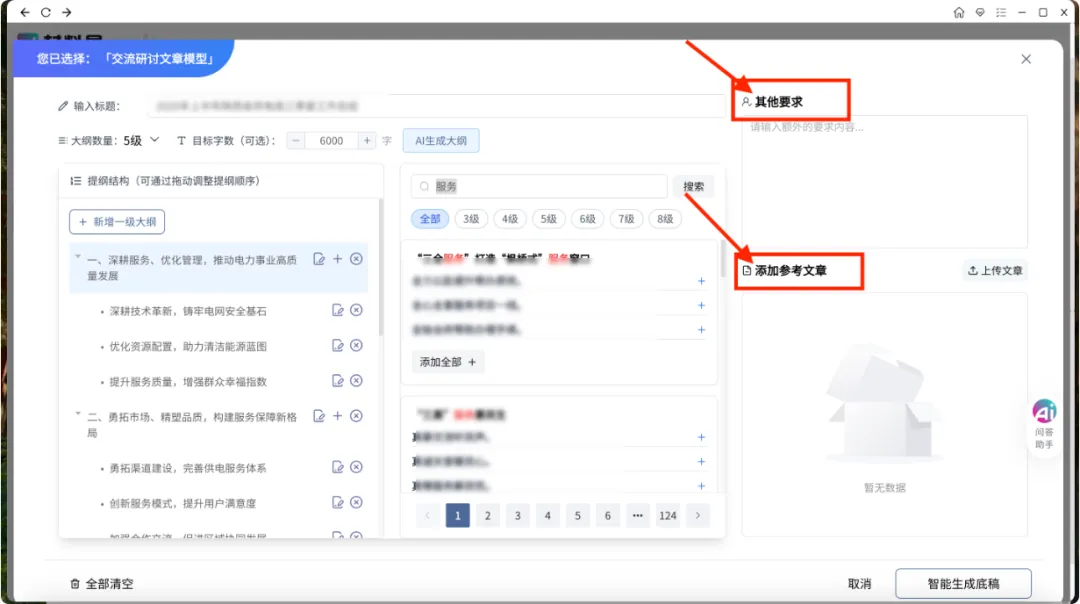Filter results by 5级

click(548, 219)
